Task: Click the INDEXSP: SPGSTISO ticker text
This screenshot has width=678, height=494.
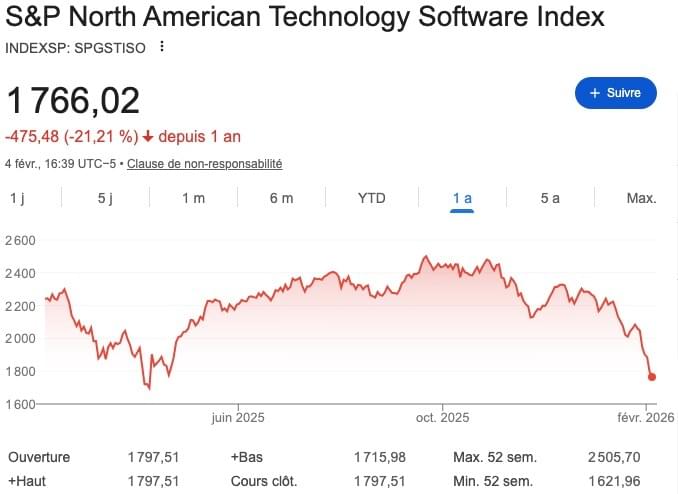Action: 77,47
